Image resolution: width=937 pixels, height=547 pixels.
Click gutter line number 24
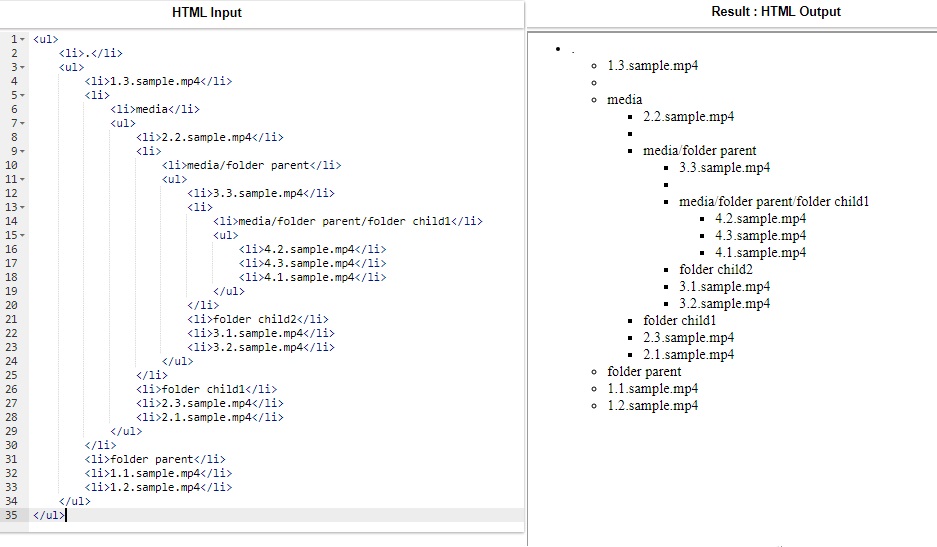tap(11, 361)
